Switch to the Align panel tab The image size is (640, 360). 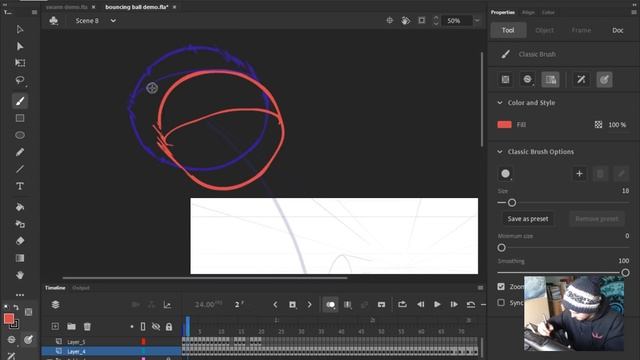[x=528, y=12]
